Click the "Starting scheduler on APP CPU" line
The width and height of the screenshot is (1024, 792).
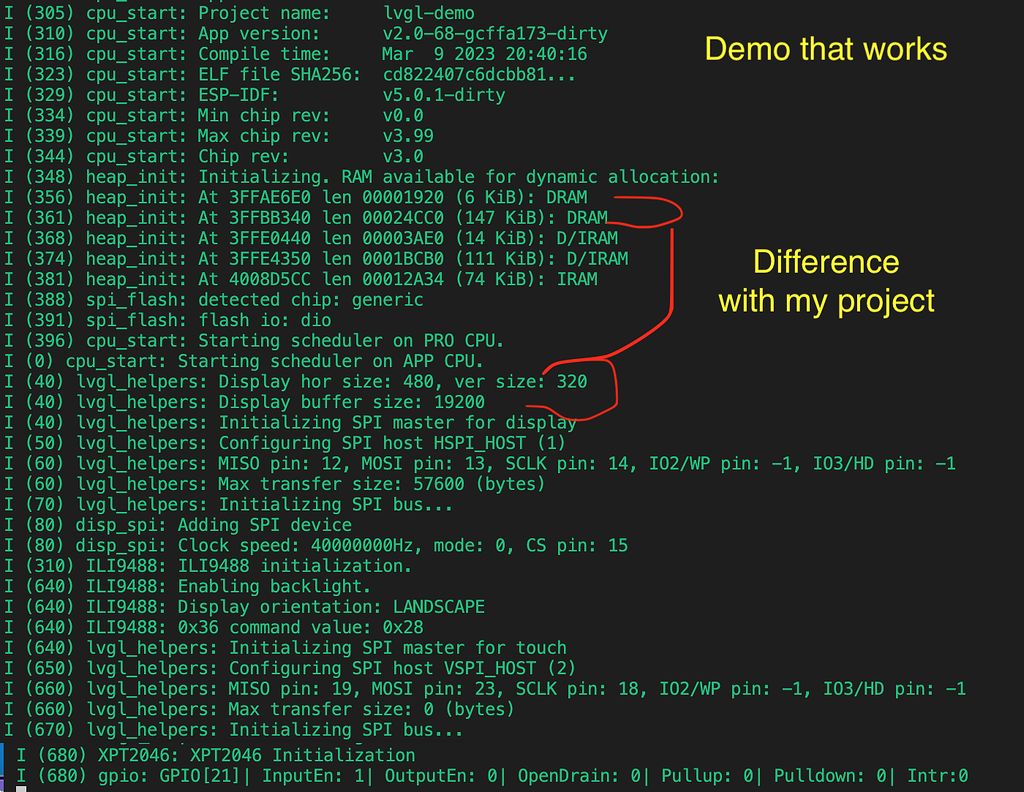click(244, 361)
